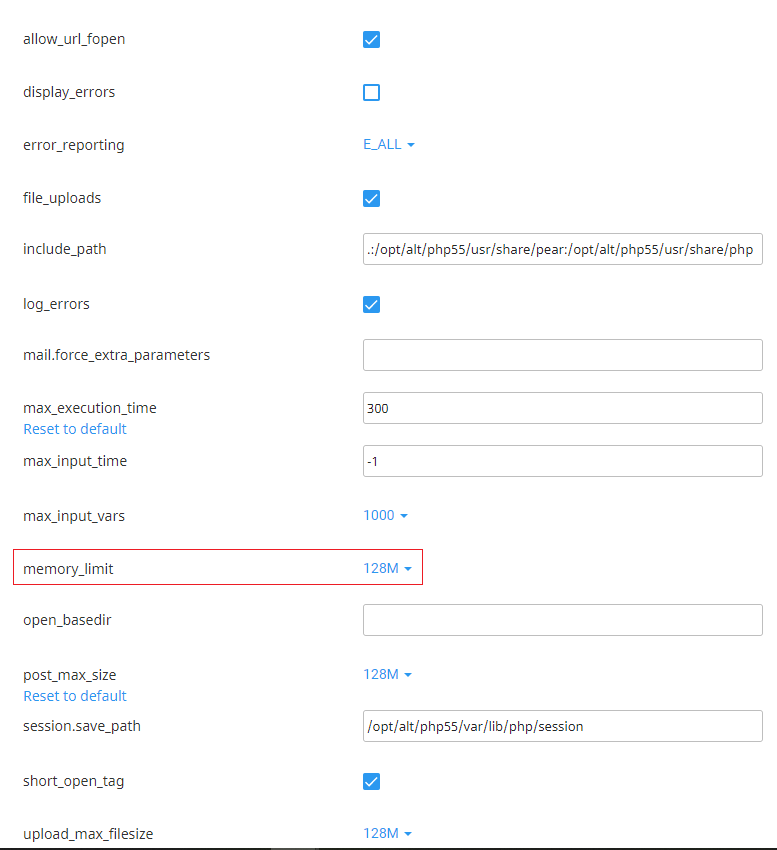Image resolution: width=777 pixels, height=850 pixels.
Task: Click Reset to default under post_max_size
Action: pyautogui.click(x=75, y=696)
